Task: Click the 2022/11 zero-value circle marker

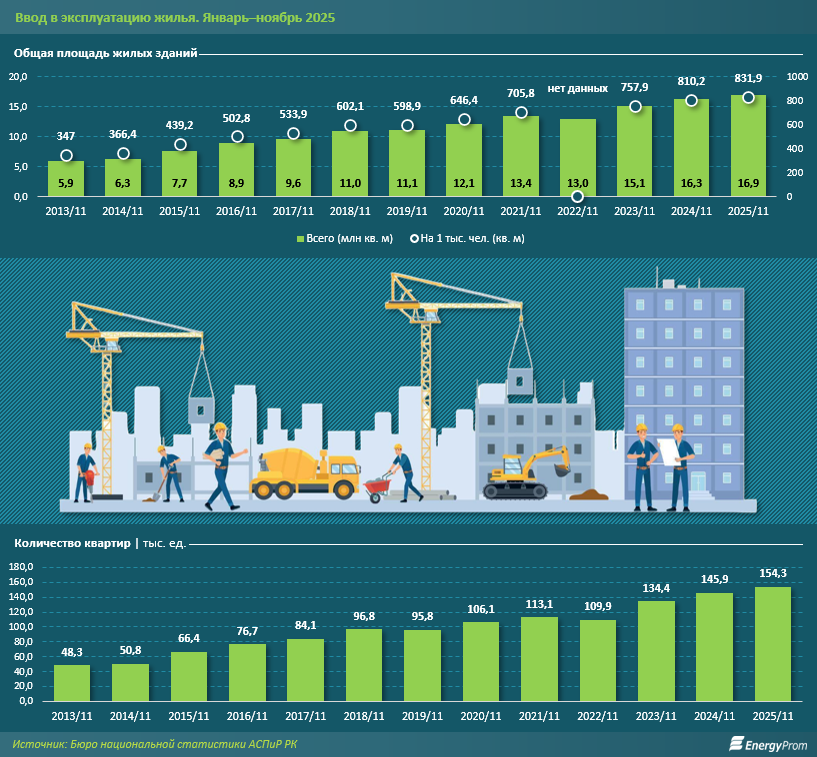Action: point(577,197)
